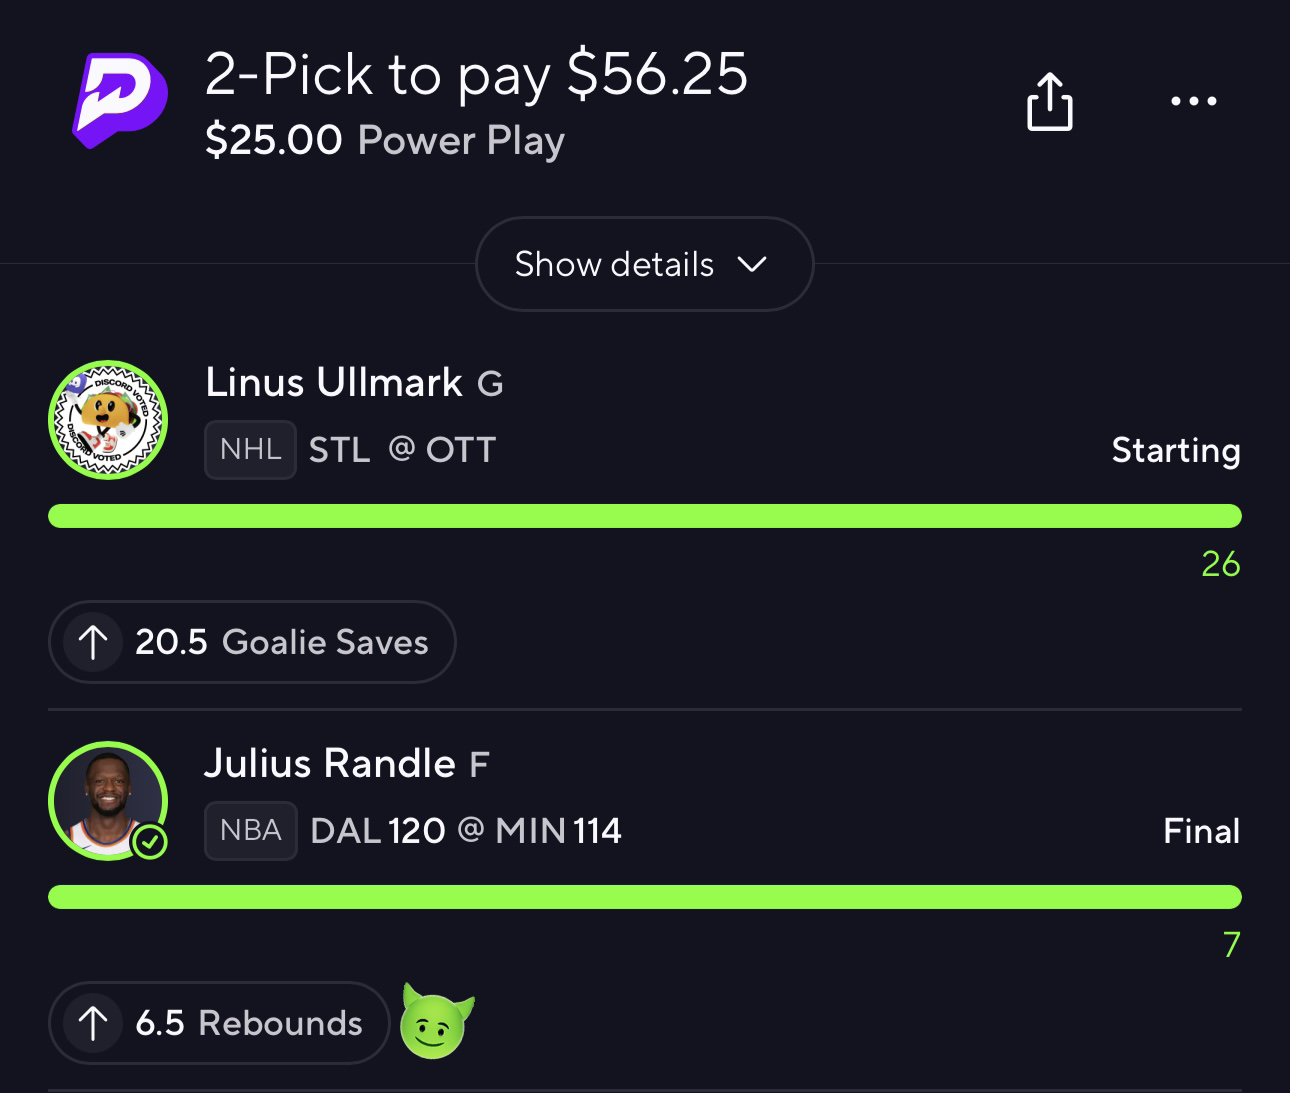Select the 6.5 Rebounds pick pill
Screen dimensions: 1290x1093
(x=219, y=1023)
